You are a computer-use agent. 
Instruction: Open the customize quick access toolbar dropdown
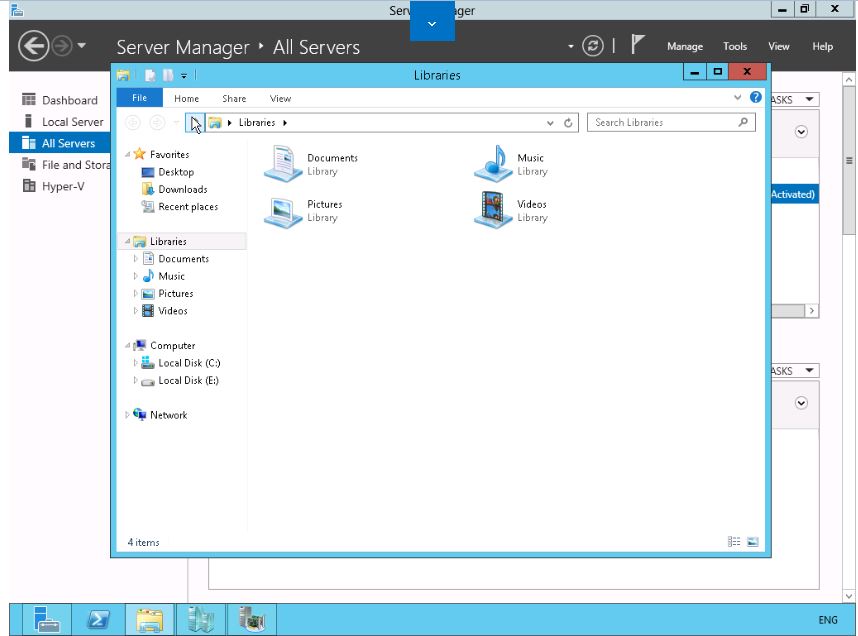point(184,76)
